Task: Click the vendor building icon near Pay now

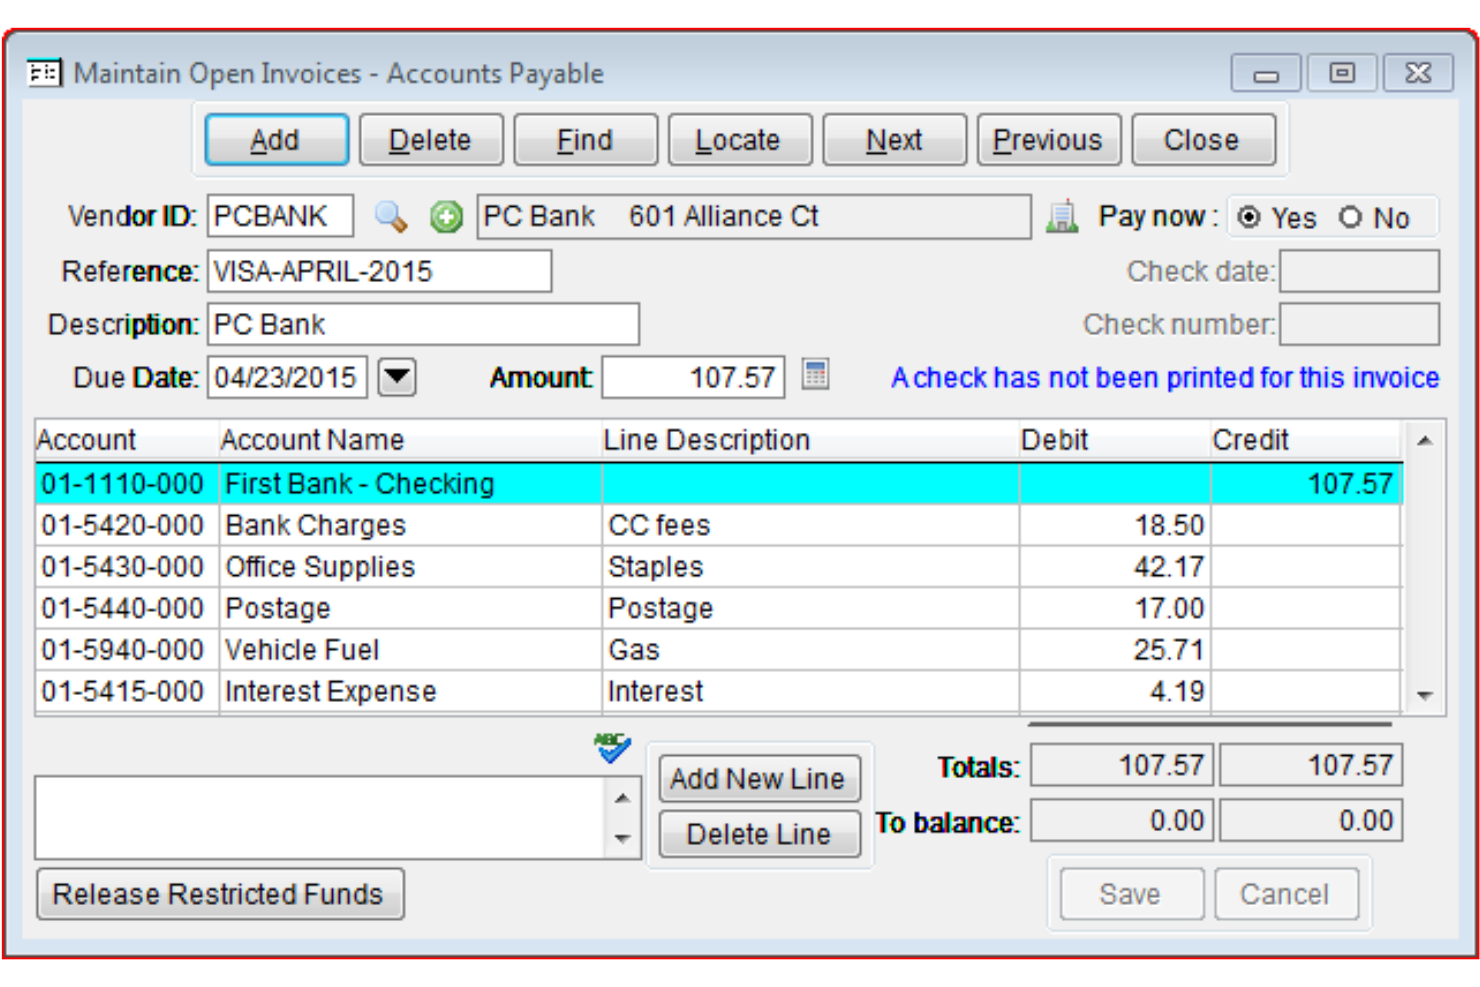Action: coord(1063,216)
